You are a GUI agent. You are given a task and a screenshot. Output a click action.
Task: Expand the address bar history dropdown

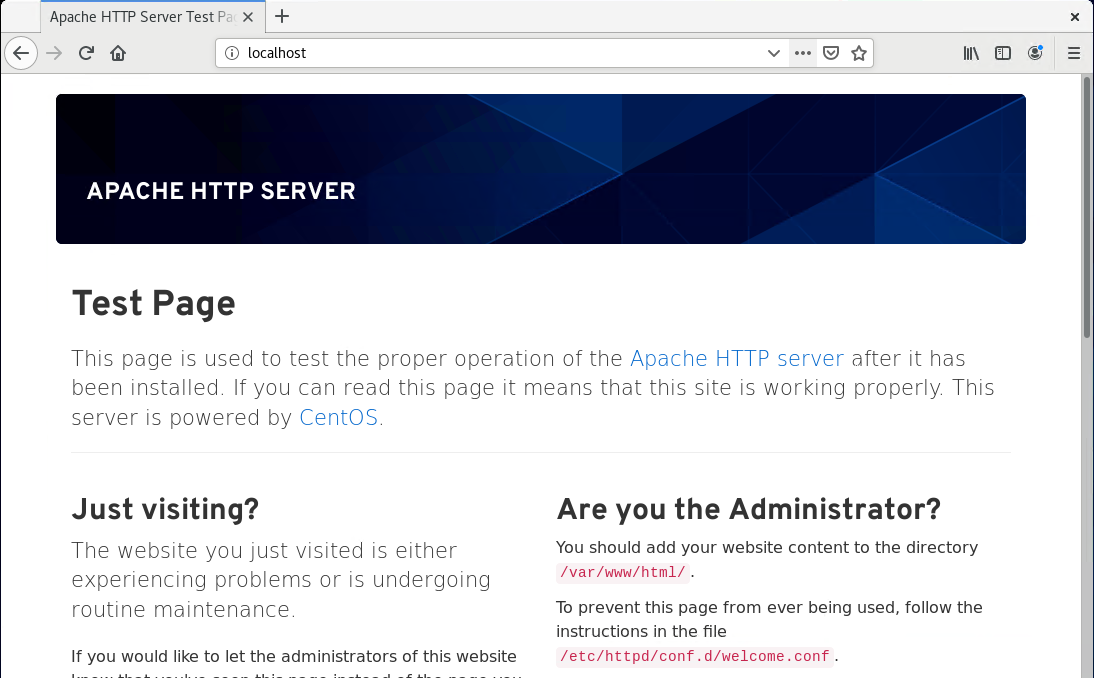(x=774, y=53)
